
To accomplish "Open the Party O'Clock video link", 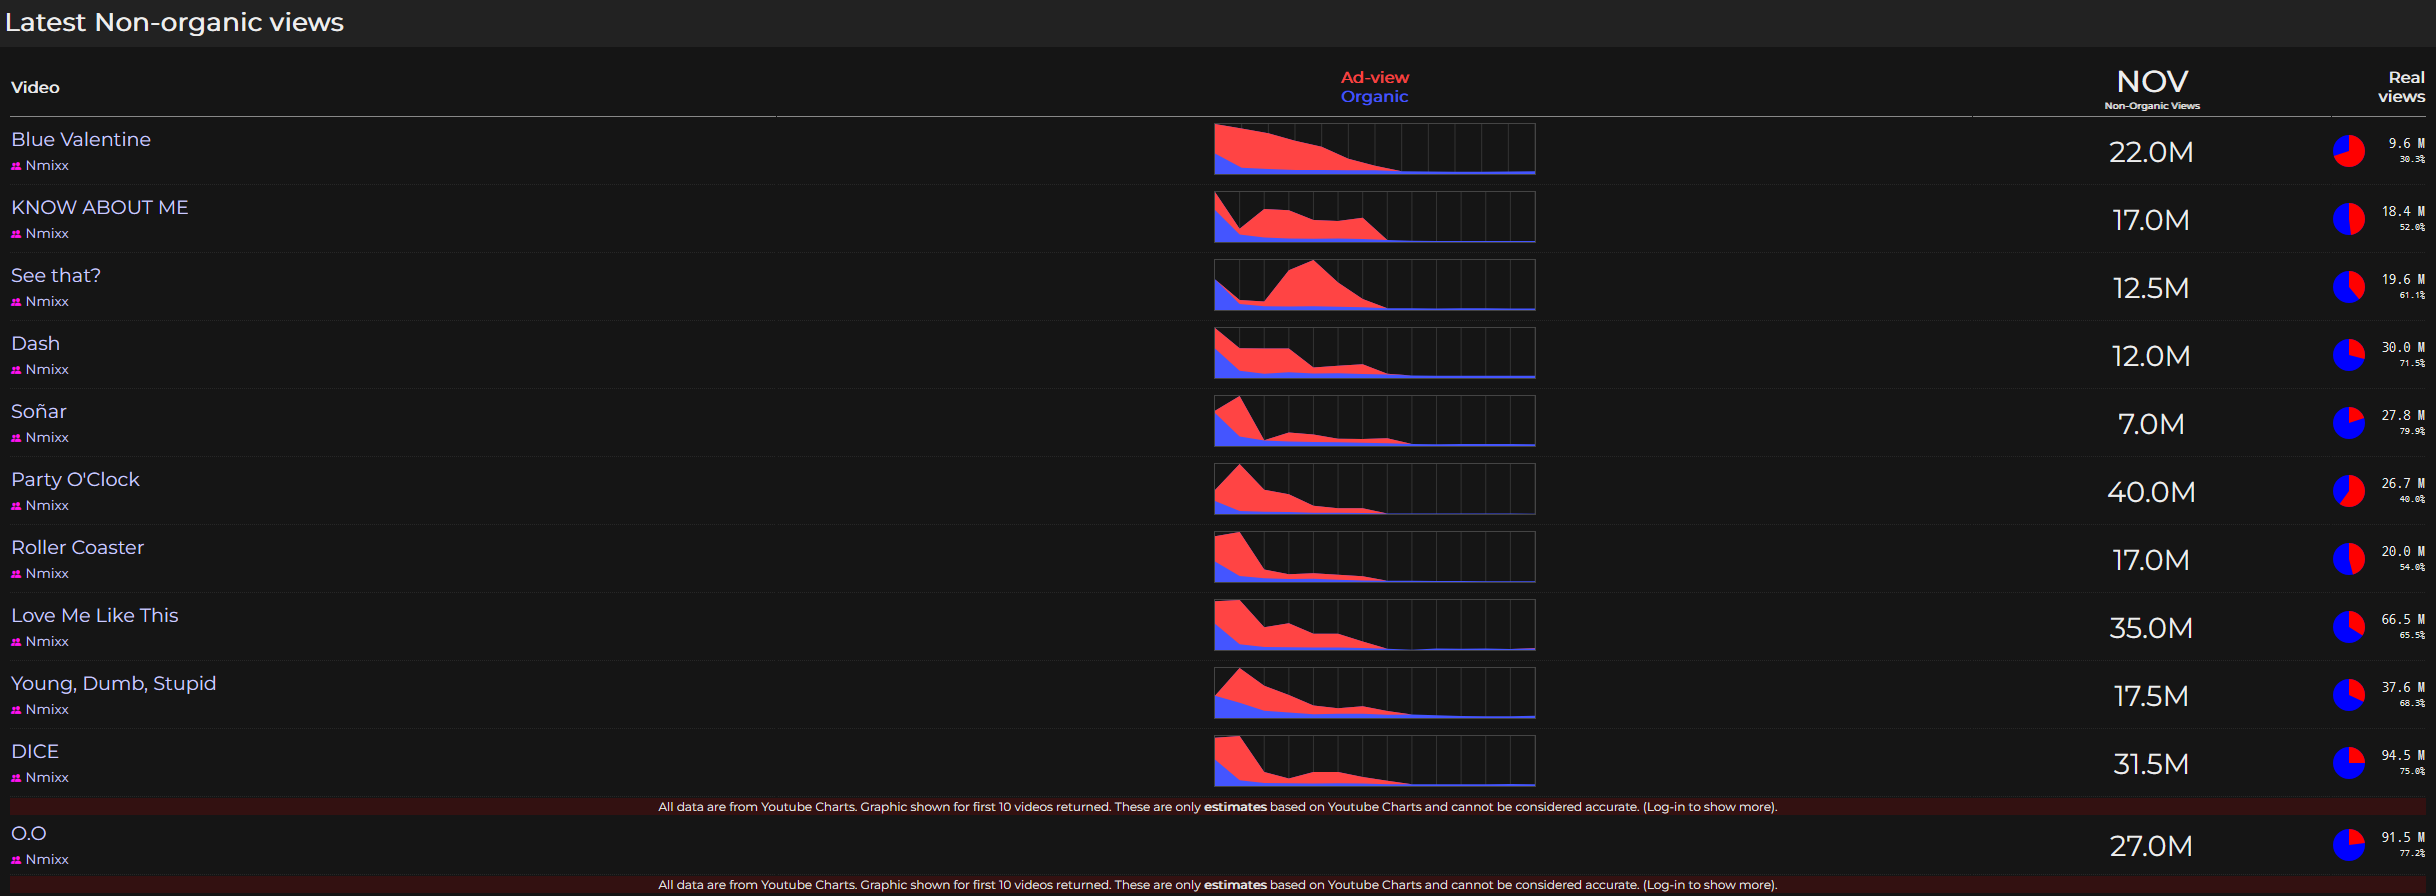I will point(76,479).
